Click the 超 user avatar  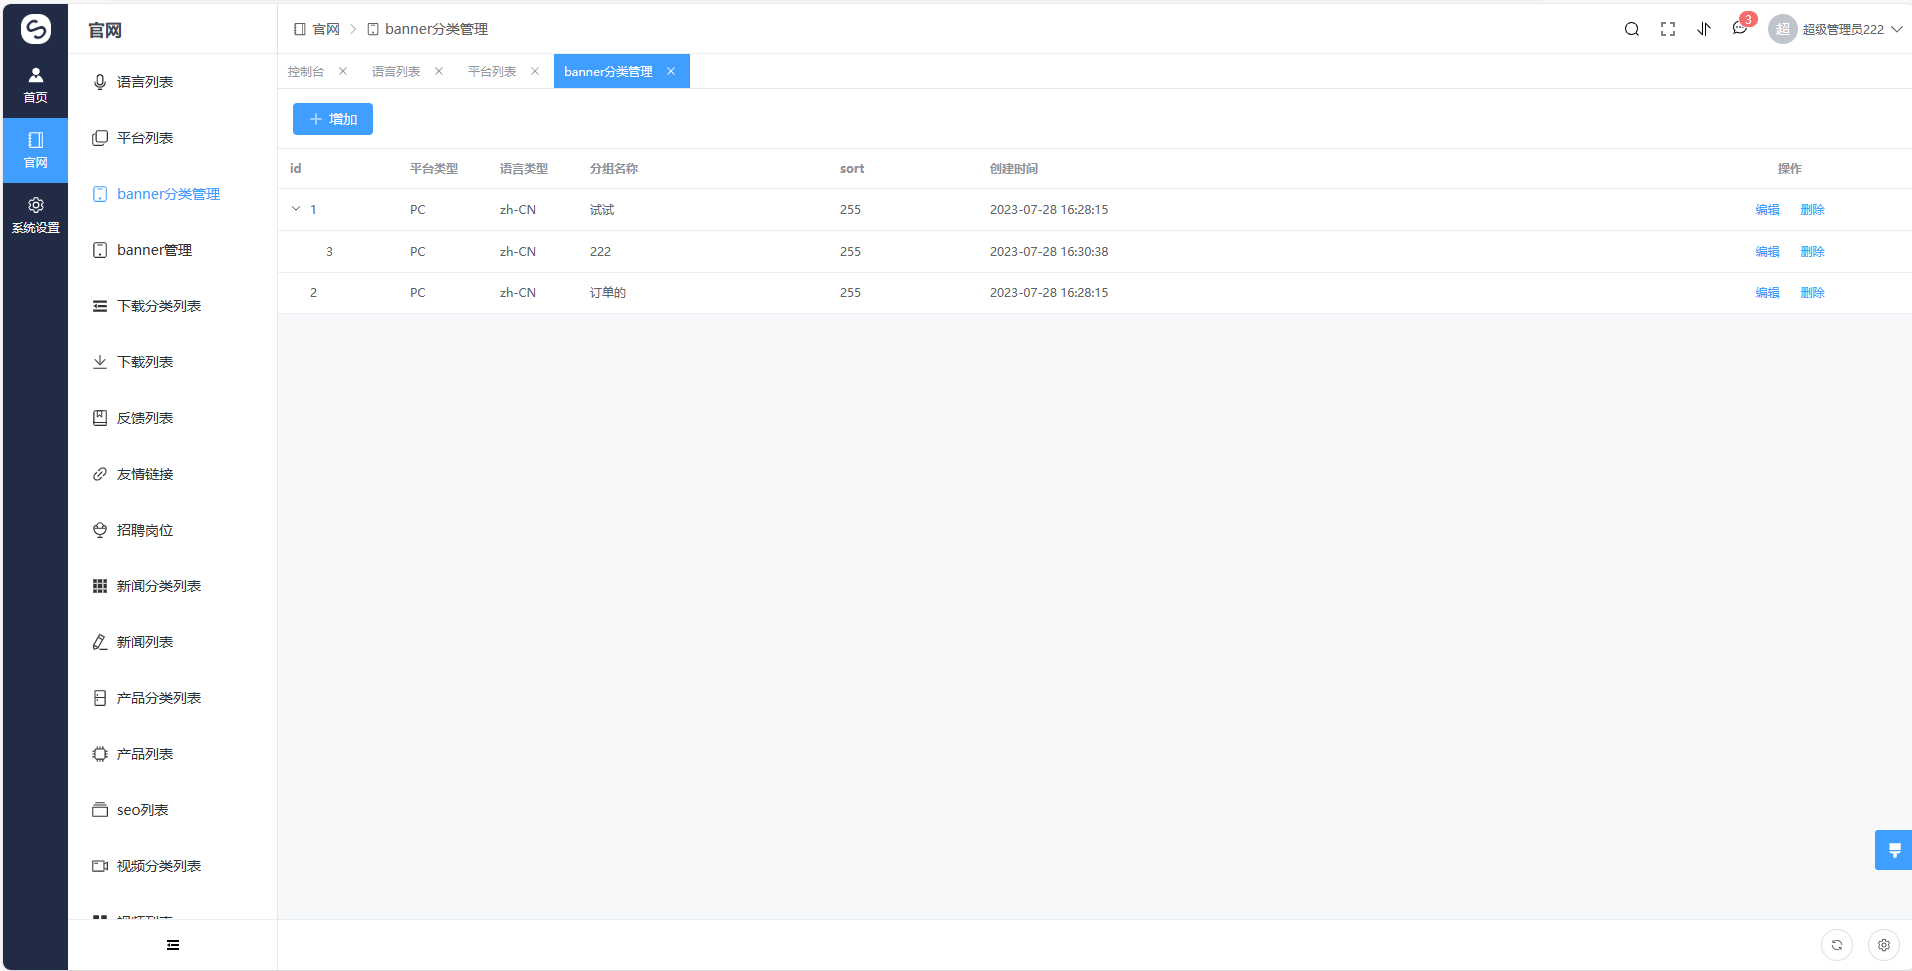[x=1782, y=29]
